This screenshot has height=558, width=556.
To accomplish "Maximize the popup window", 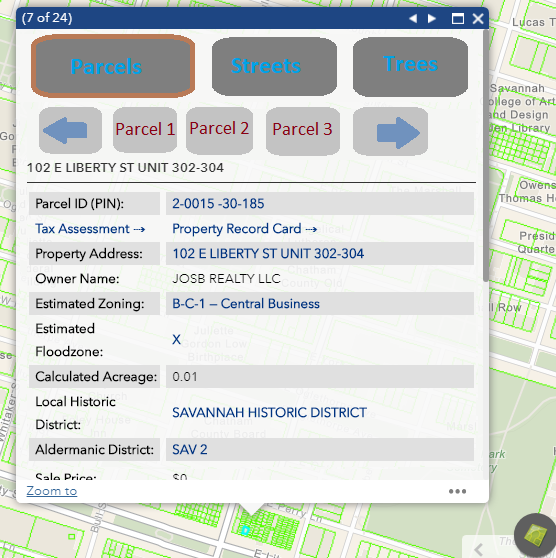I will [x=458, y=19].
